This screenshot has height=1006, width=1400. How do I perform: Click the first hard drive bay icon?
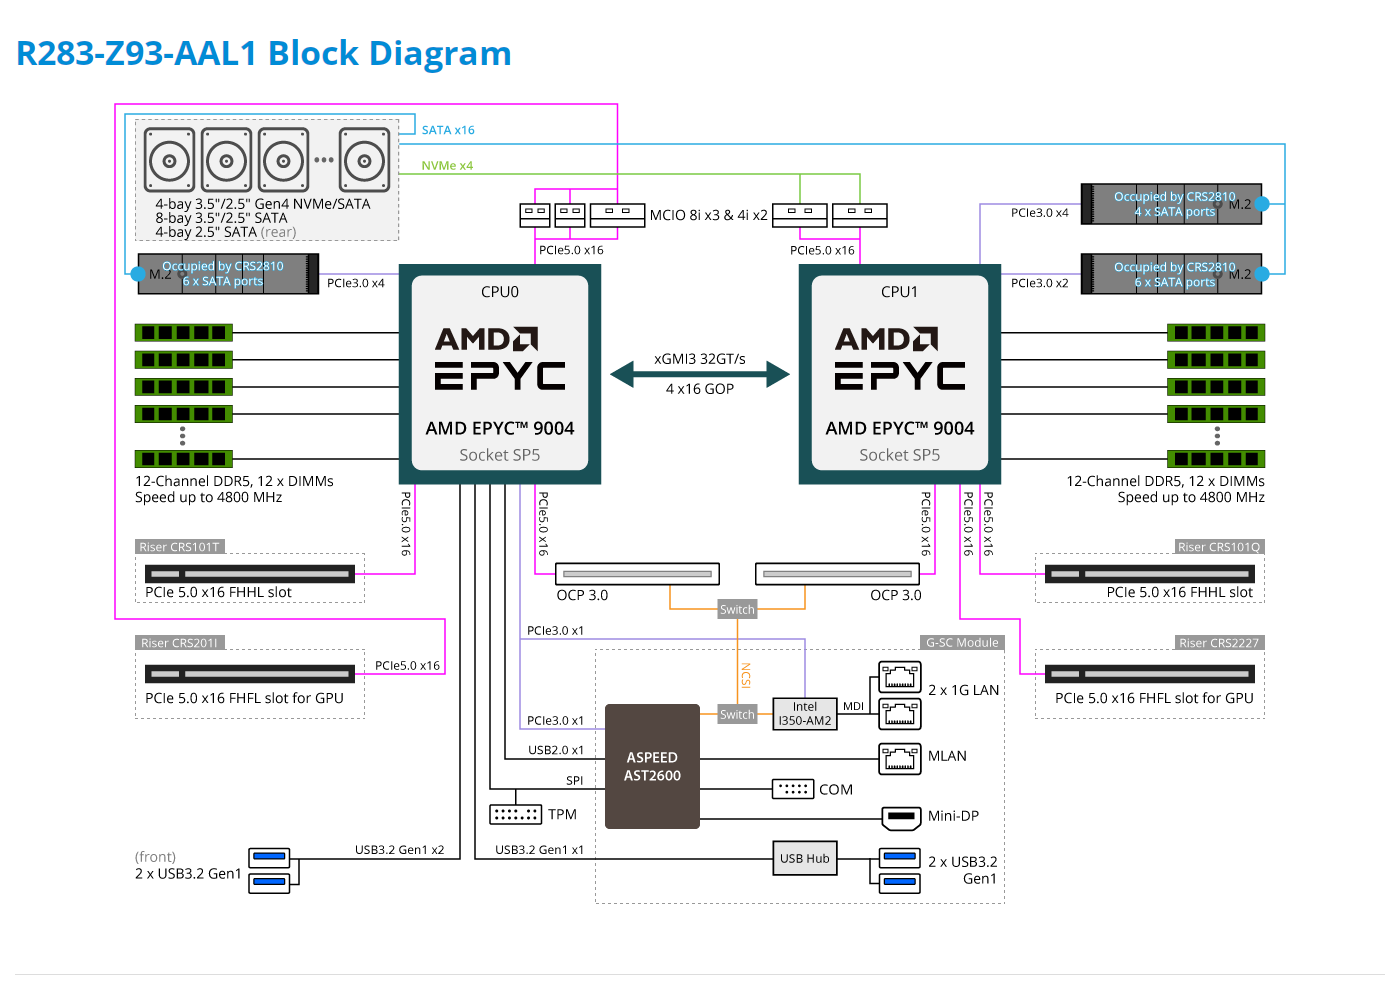click(x=170, y=159)
